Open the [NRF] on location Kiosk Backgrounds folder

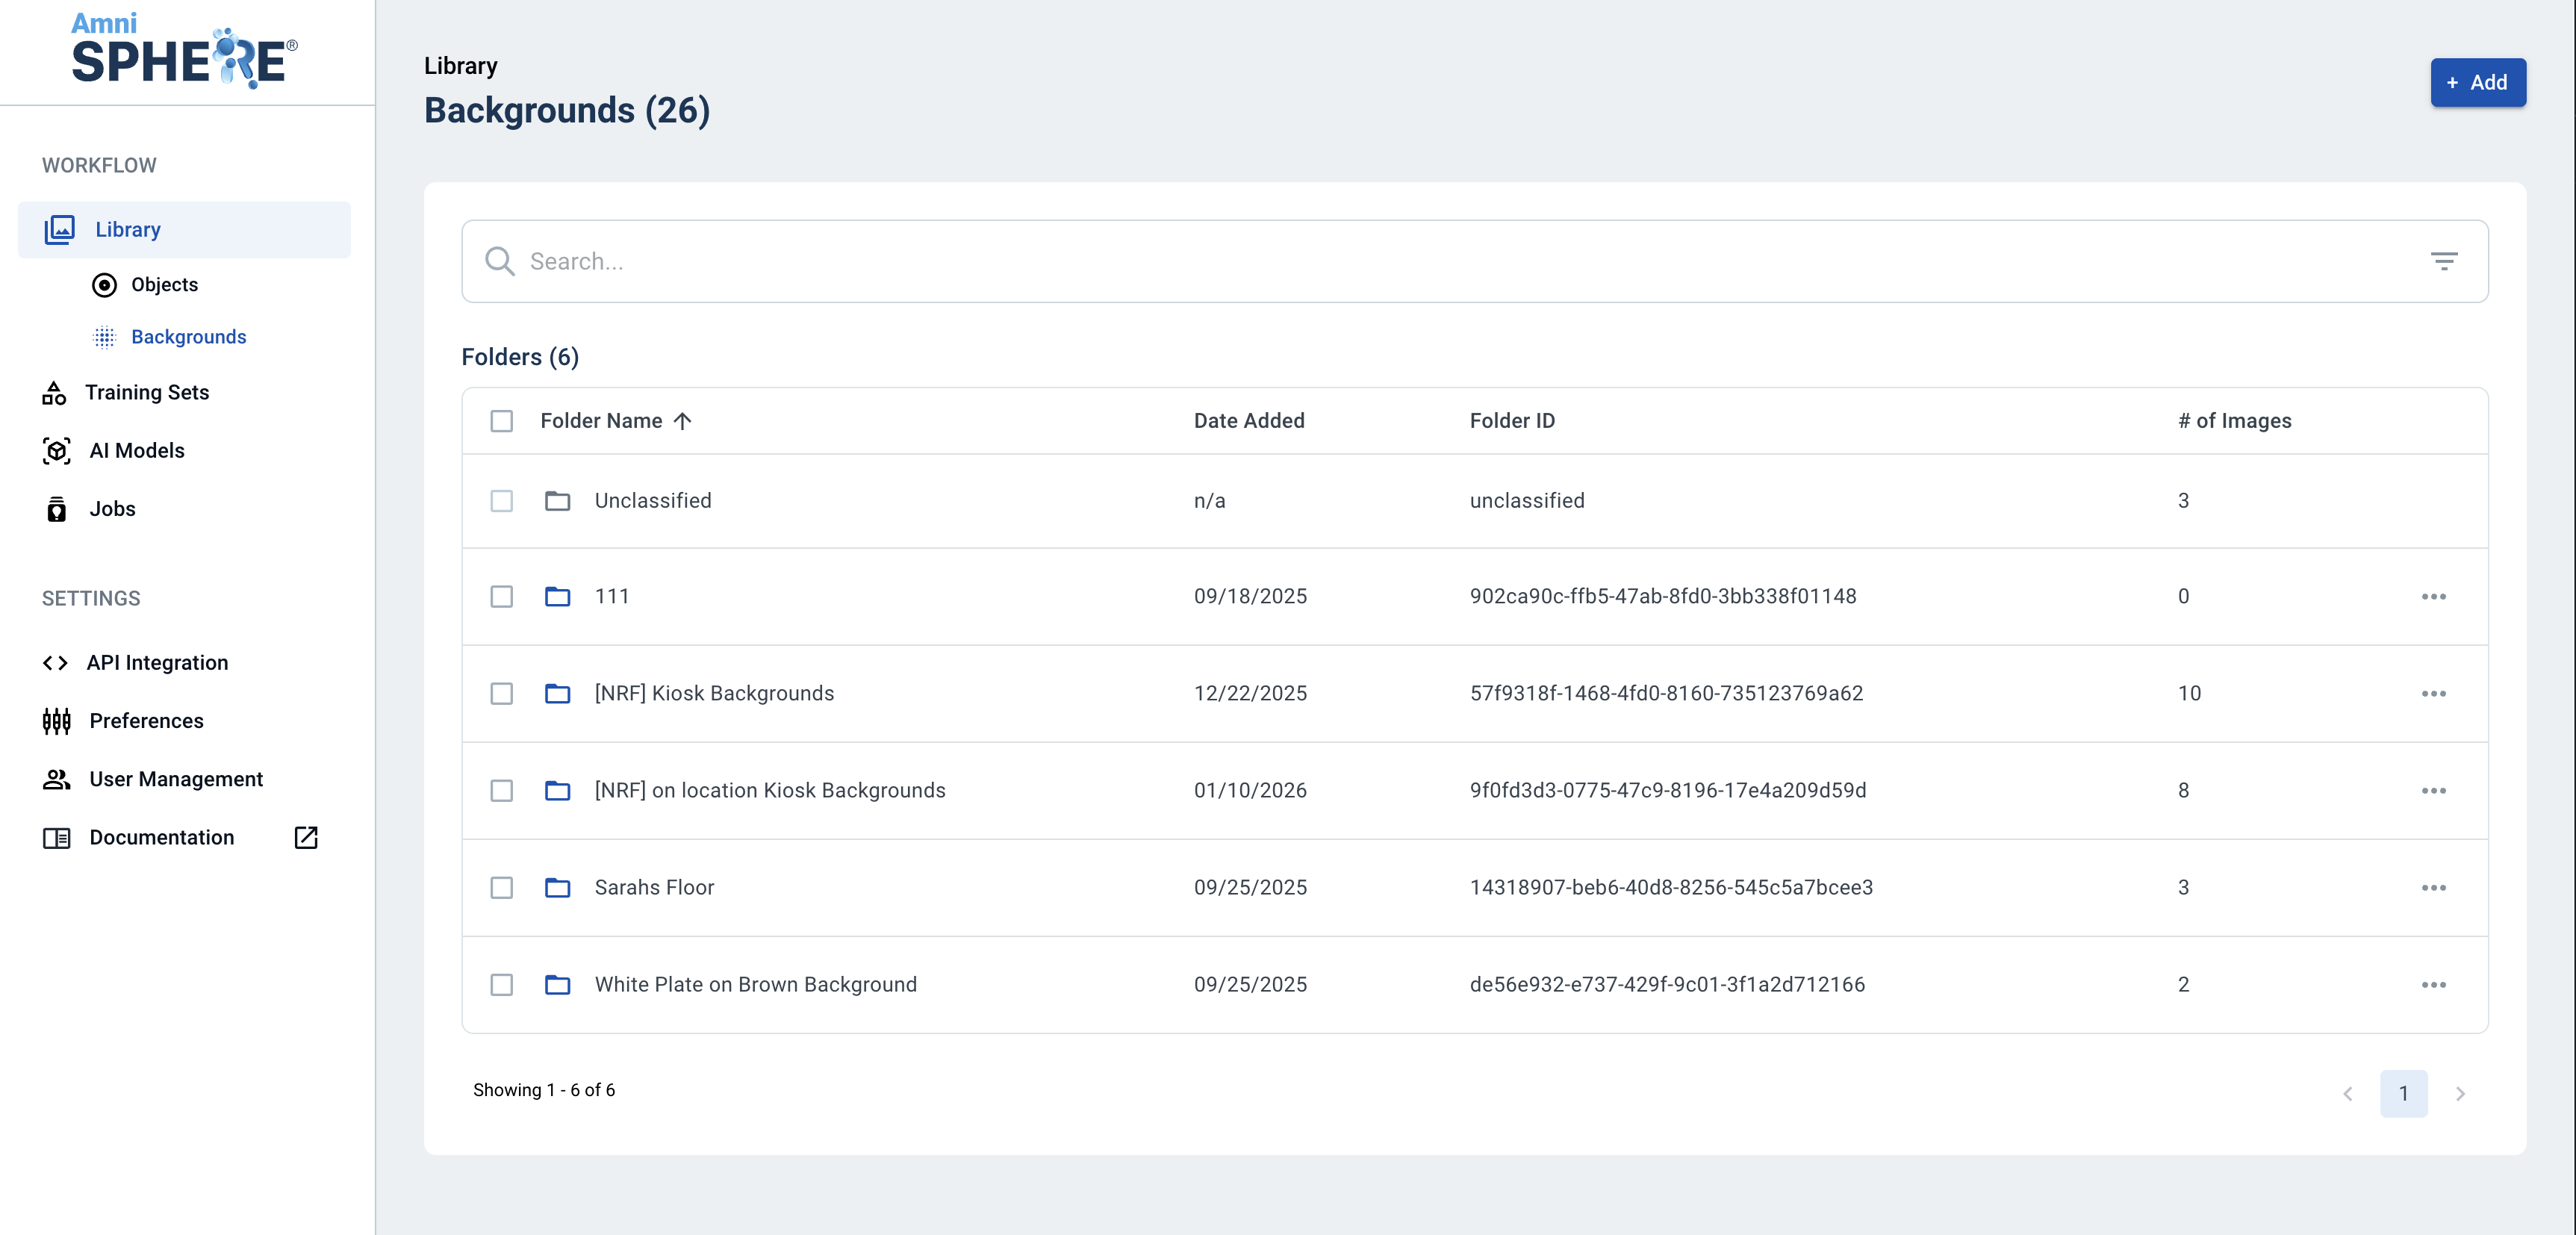pyautogui.click(x=769, y=791)
